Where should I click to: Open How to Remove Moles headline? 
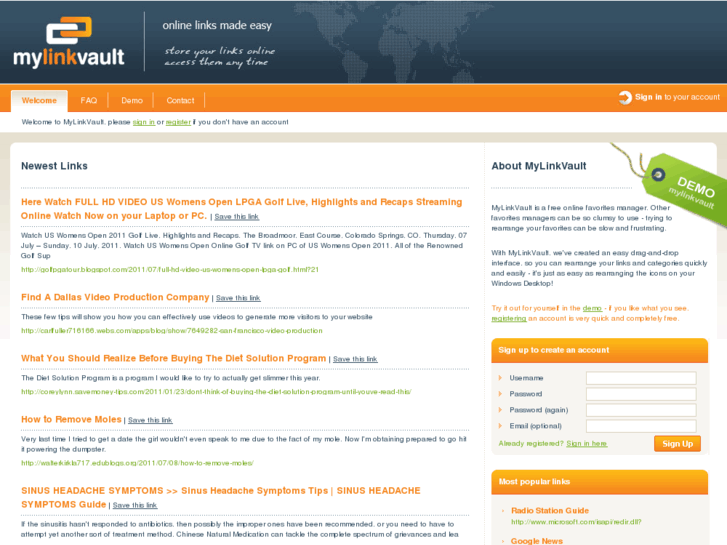(71, 419)
